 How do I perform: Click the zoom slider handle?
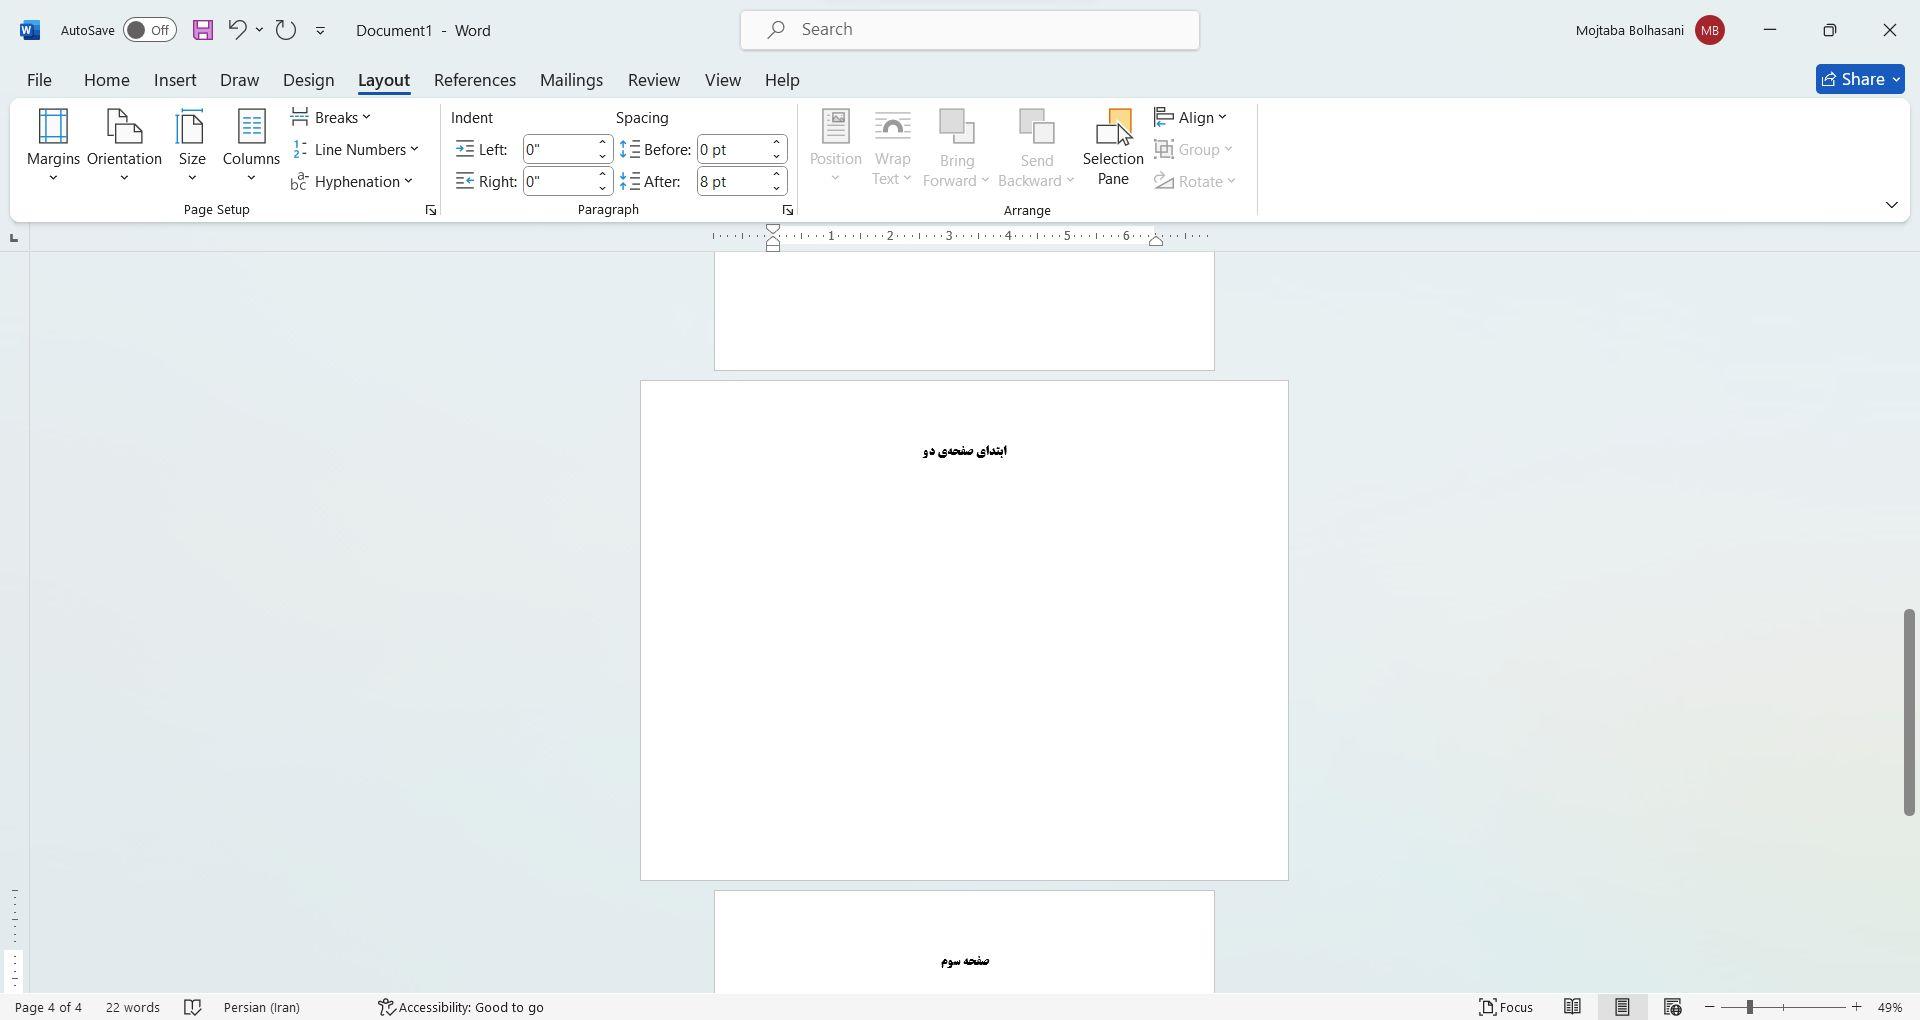(1750, 1007)
